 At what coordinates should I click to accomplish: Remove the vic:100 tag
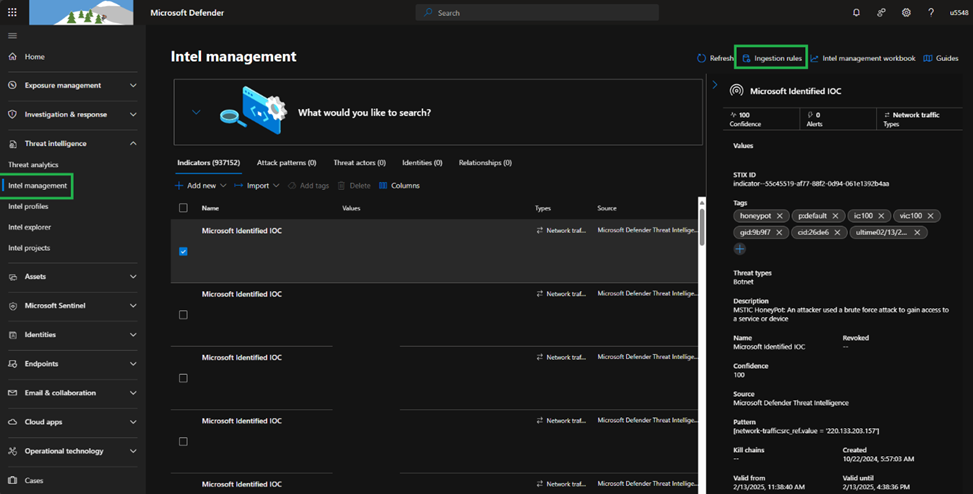click(930, 216)
